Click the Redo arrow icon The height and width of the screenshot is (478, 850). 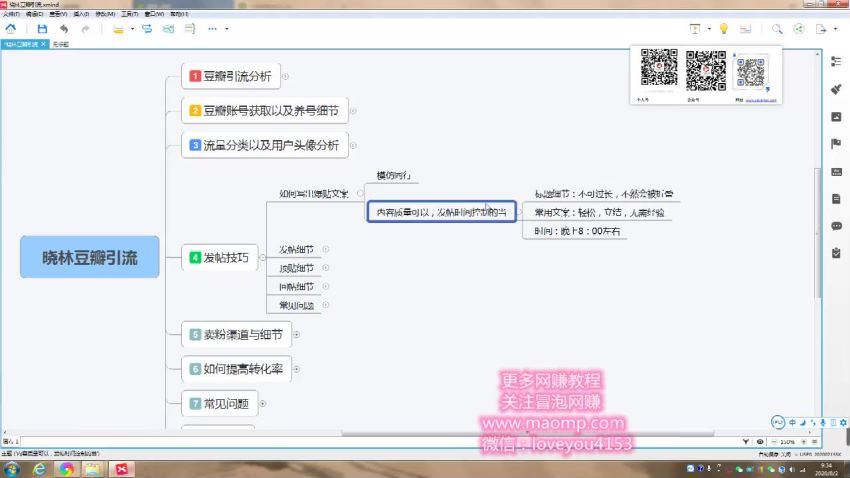pos(85,29)
